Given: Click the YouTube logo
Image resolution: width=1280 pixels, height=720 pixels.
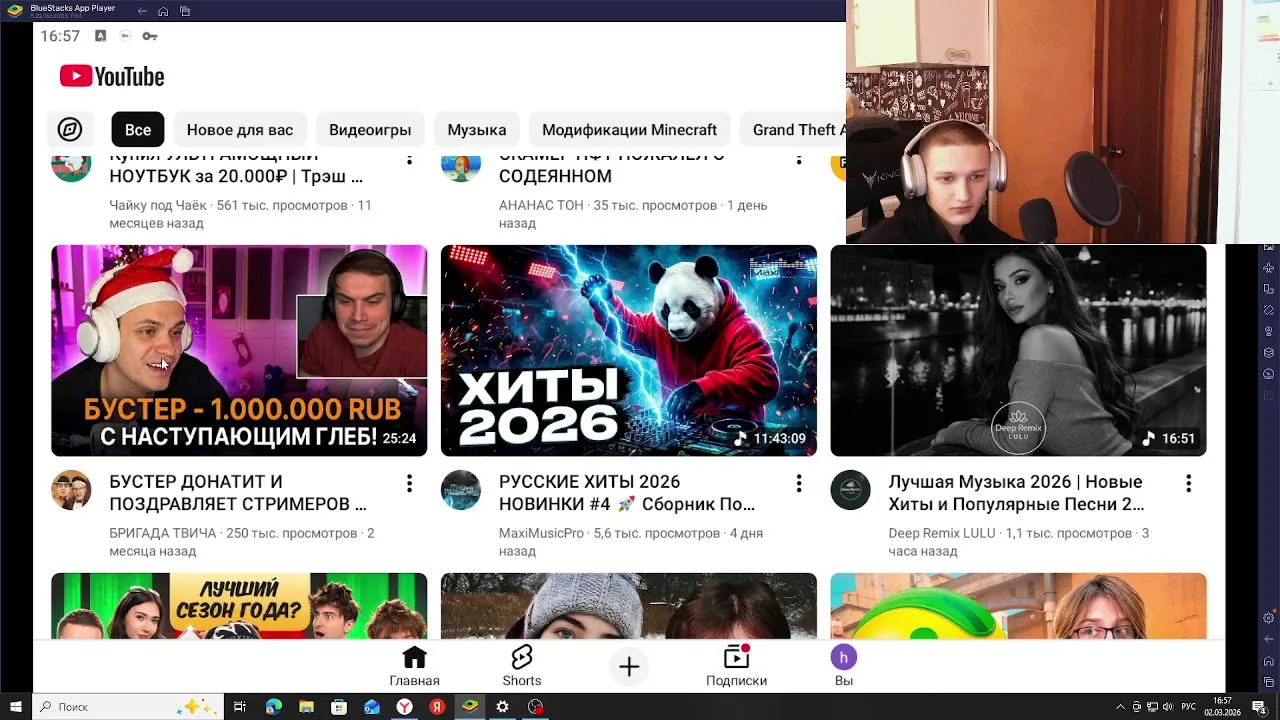Looking at the screenshot, I should pyautogui.click(x=112, y=77).
